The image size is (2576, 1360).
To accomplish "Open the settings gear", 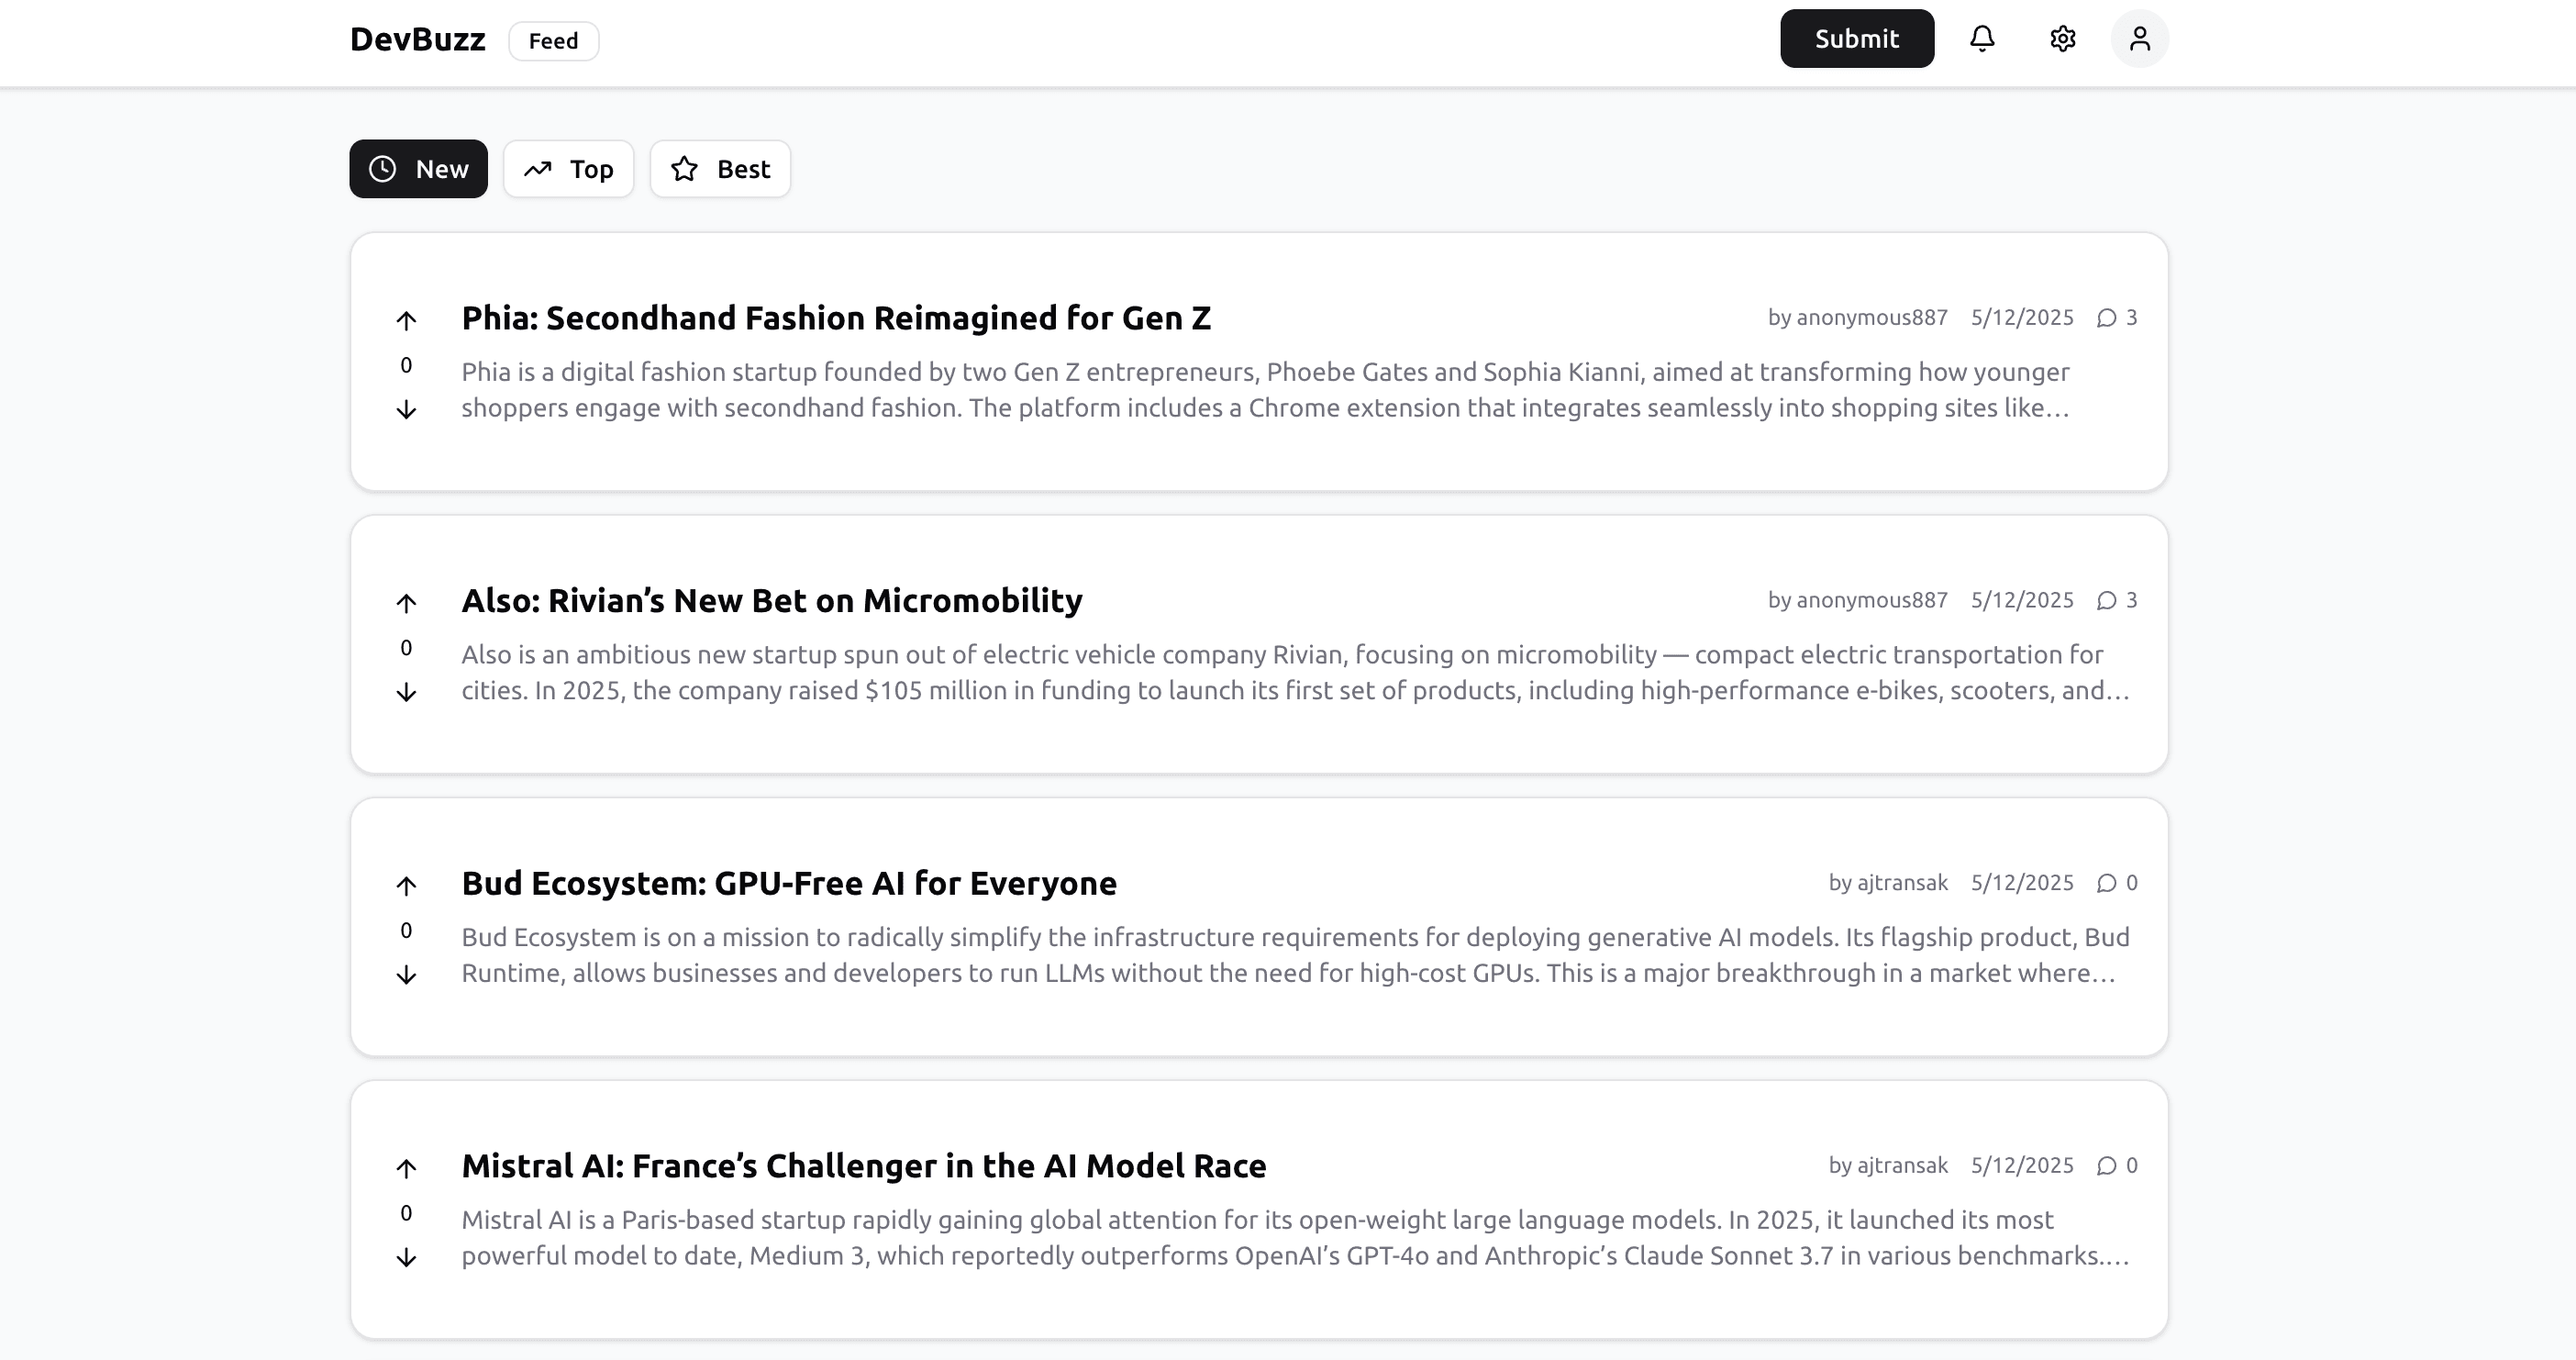I will (x=2062, y=38).
